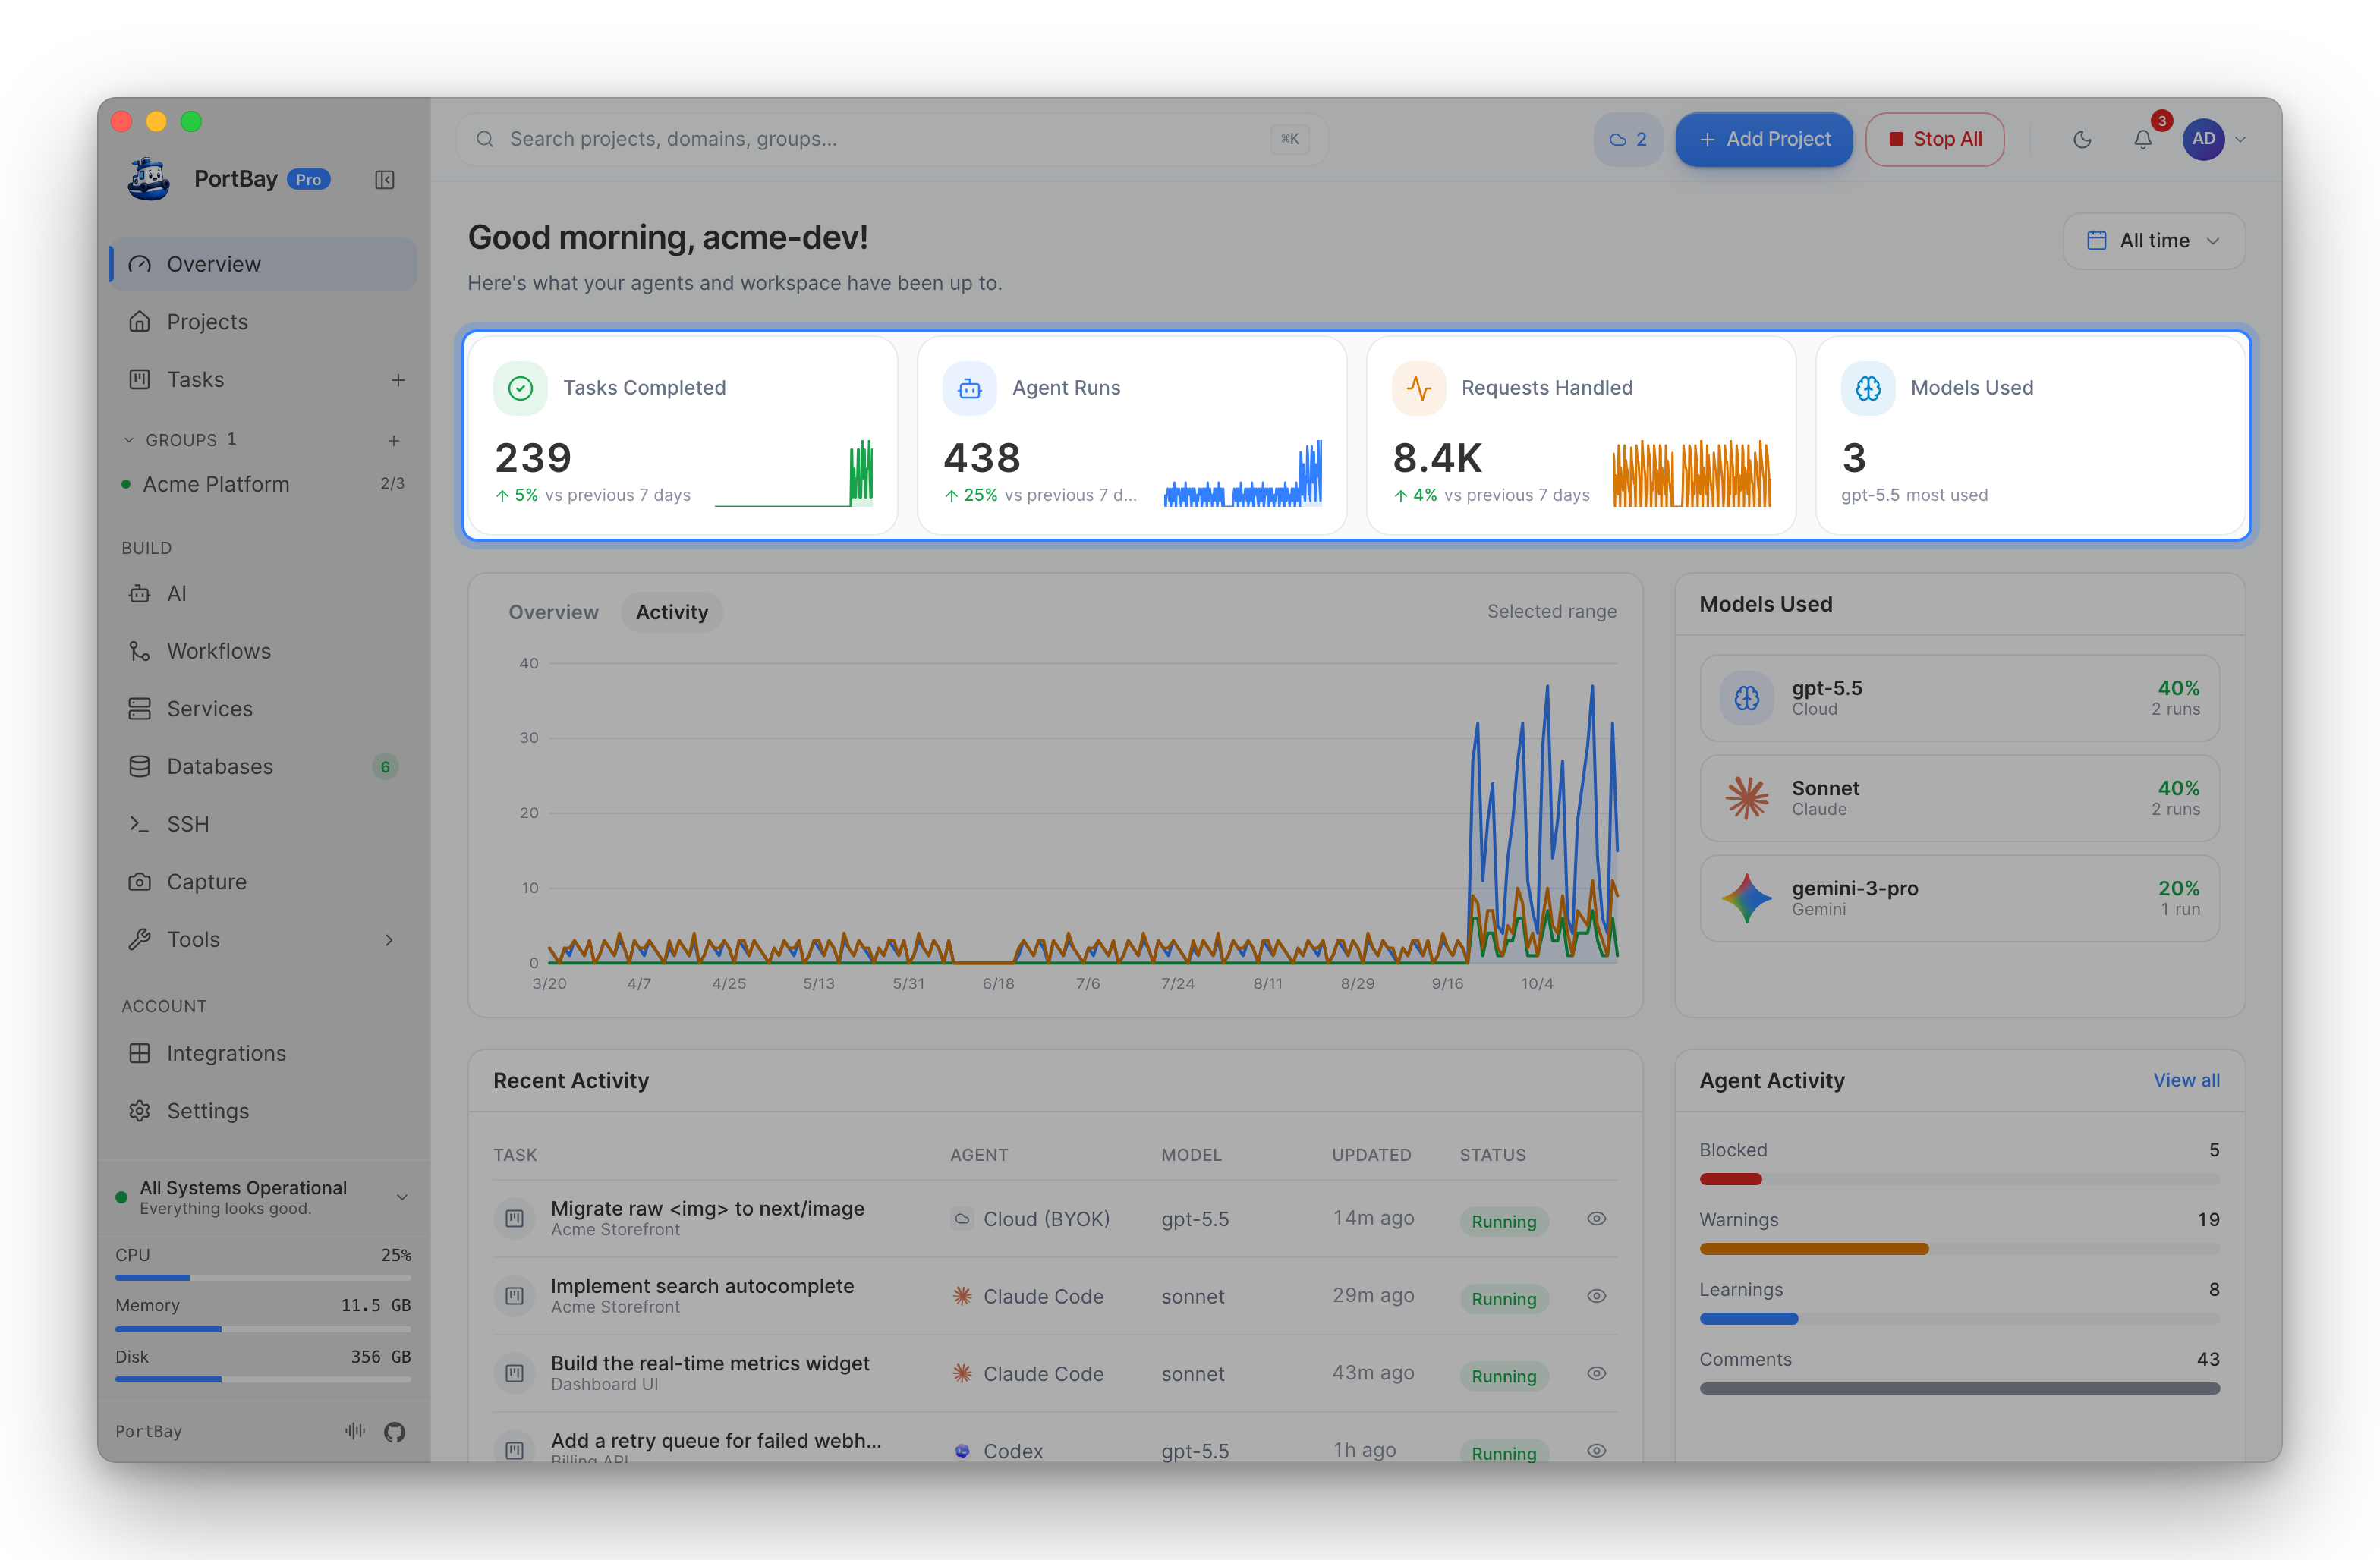
Task: Go to Workflows in the sidebar
Action: coord(264,651)
